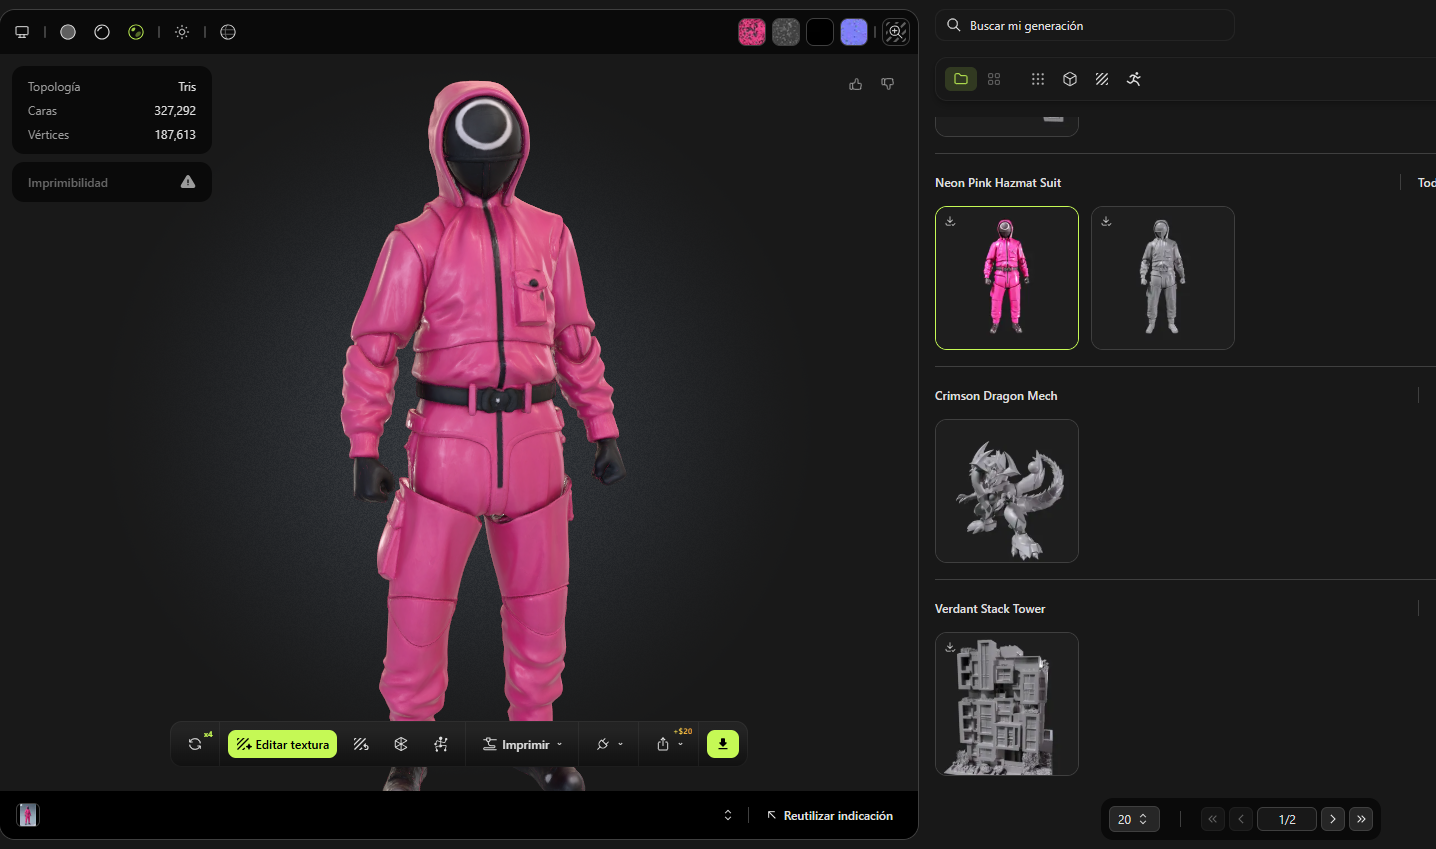This screenshot has height=849, width=1436.
Task: Select the solid gray shading mode circle
Action: click(68, 32)
